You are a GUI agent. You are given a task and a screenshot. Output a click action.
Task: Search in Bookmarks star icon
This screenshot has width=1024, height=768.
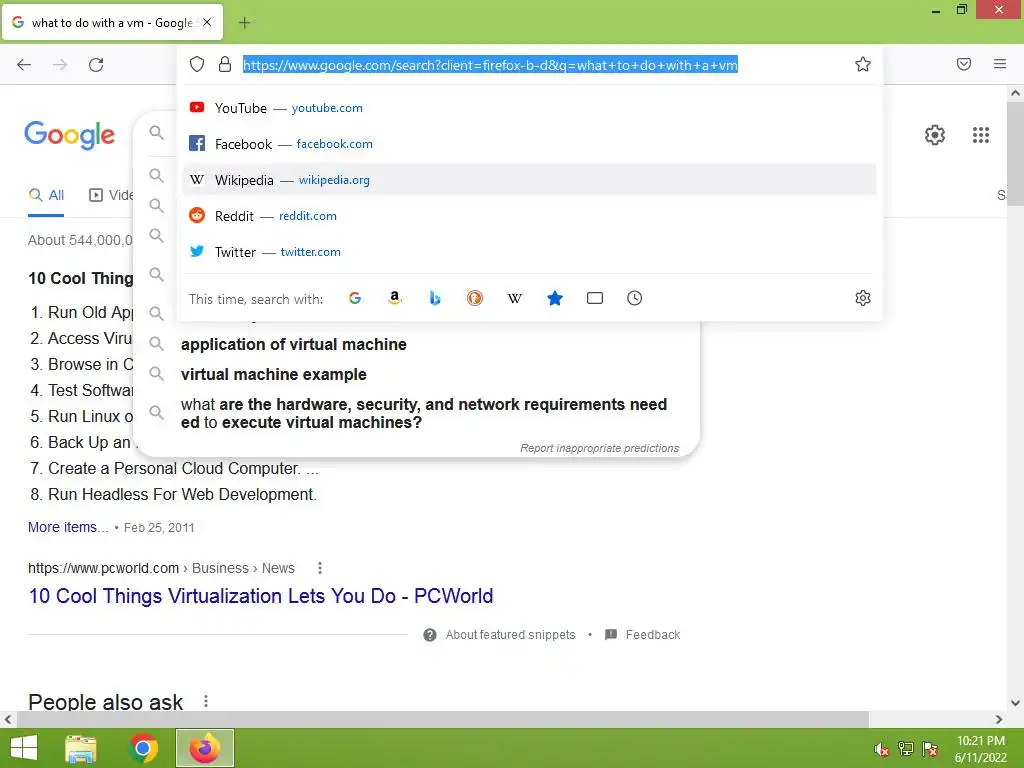tap(554, 298)
